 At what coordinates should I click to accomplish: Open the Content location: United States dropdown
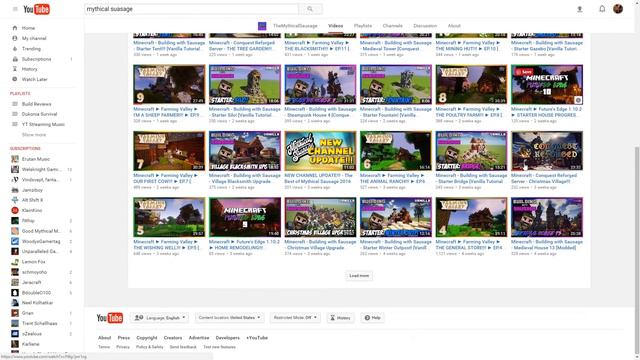pos(229,318)
